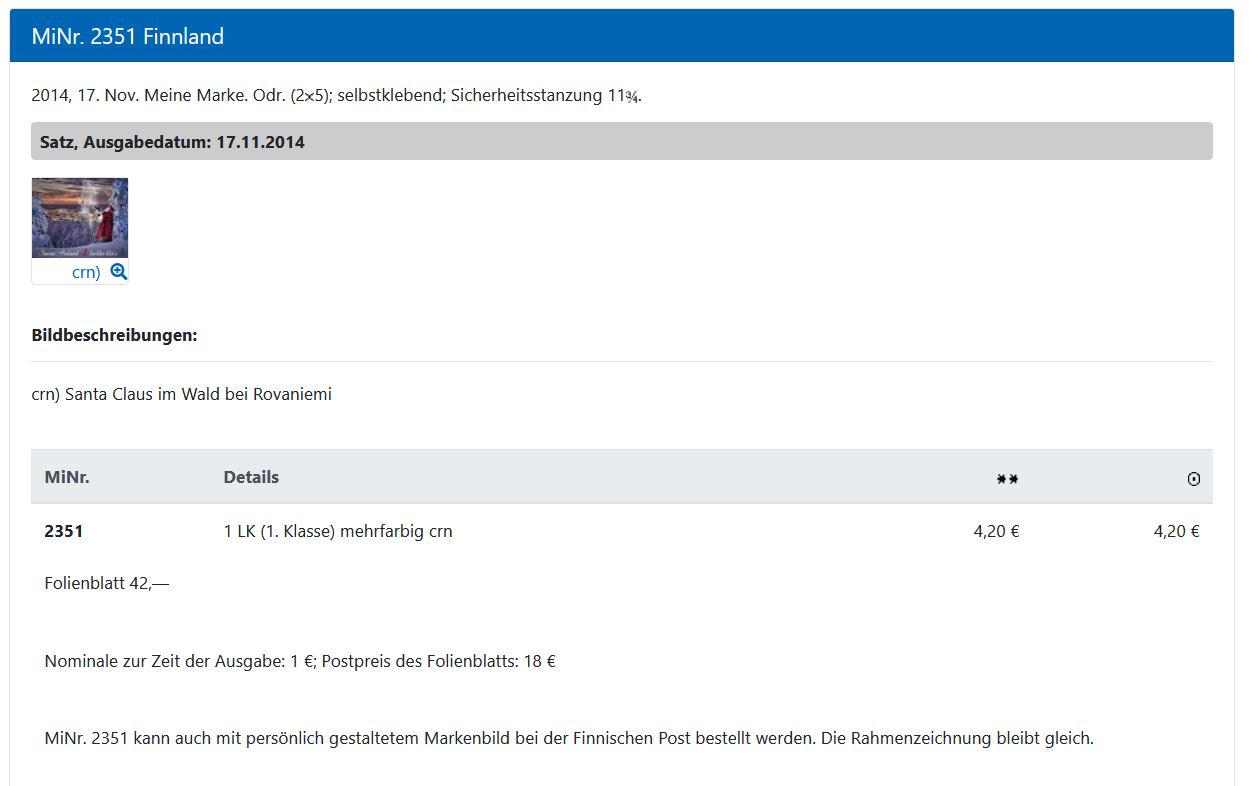Click the used/cancelled circle-dot column icon
Screen dimensions: 1258x786
(1193, 479)
